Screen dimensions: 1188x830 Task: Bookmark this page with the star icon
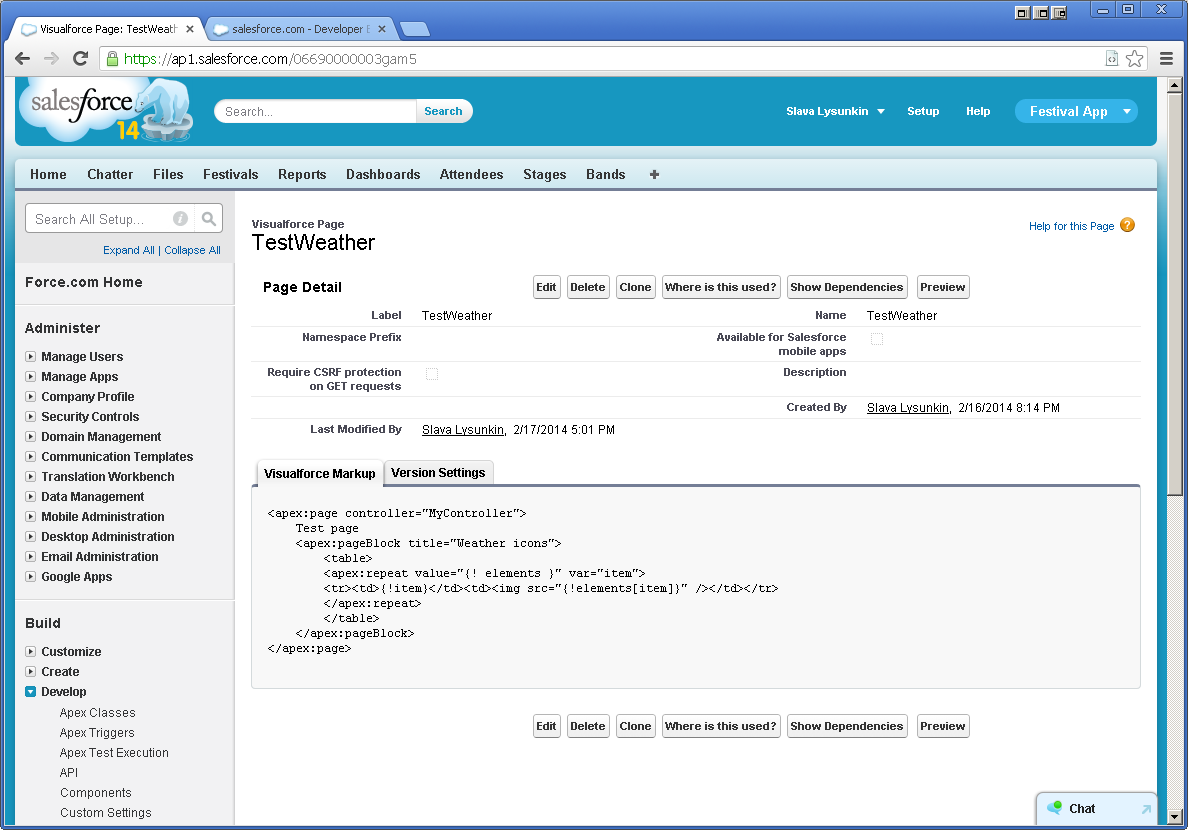(x=1134, y=58)
